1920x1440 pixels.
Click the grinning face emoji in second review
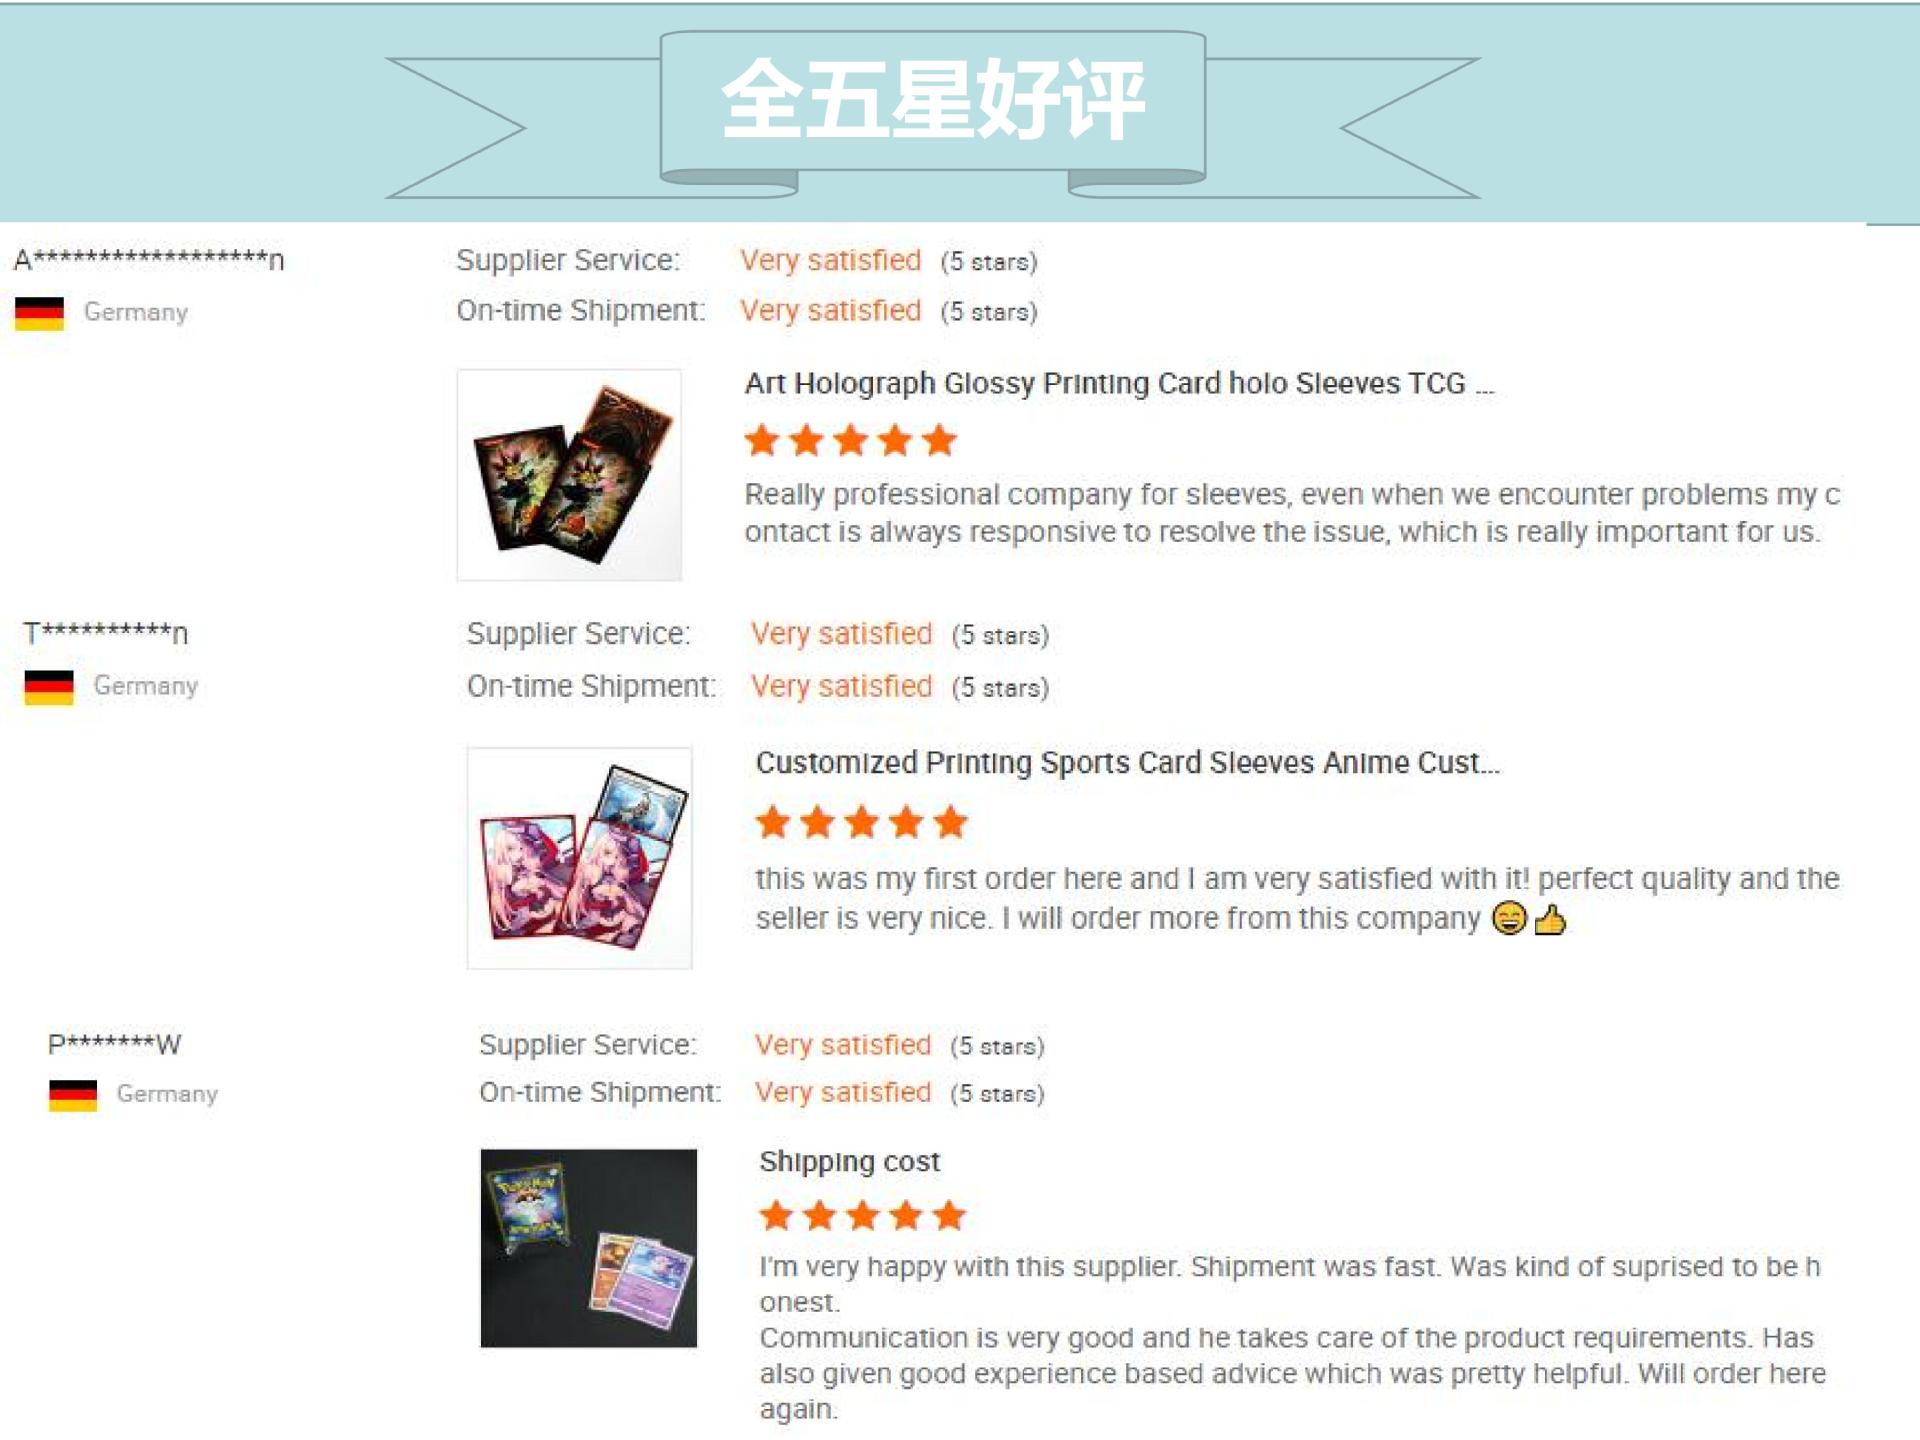[x=1509, y=918]
